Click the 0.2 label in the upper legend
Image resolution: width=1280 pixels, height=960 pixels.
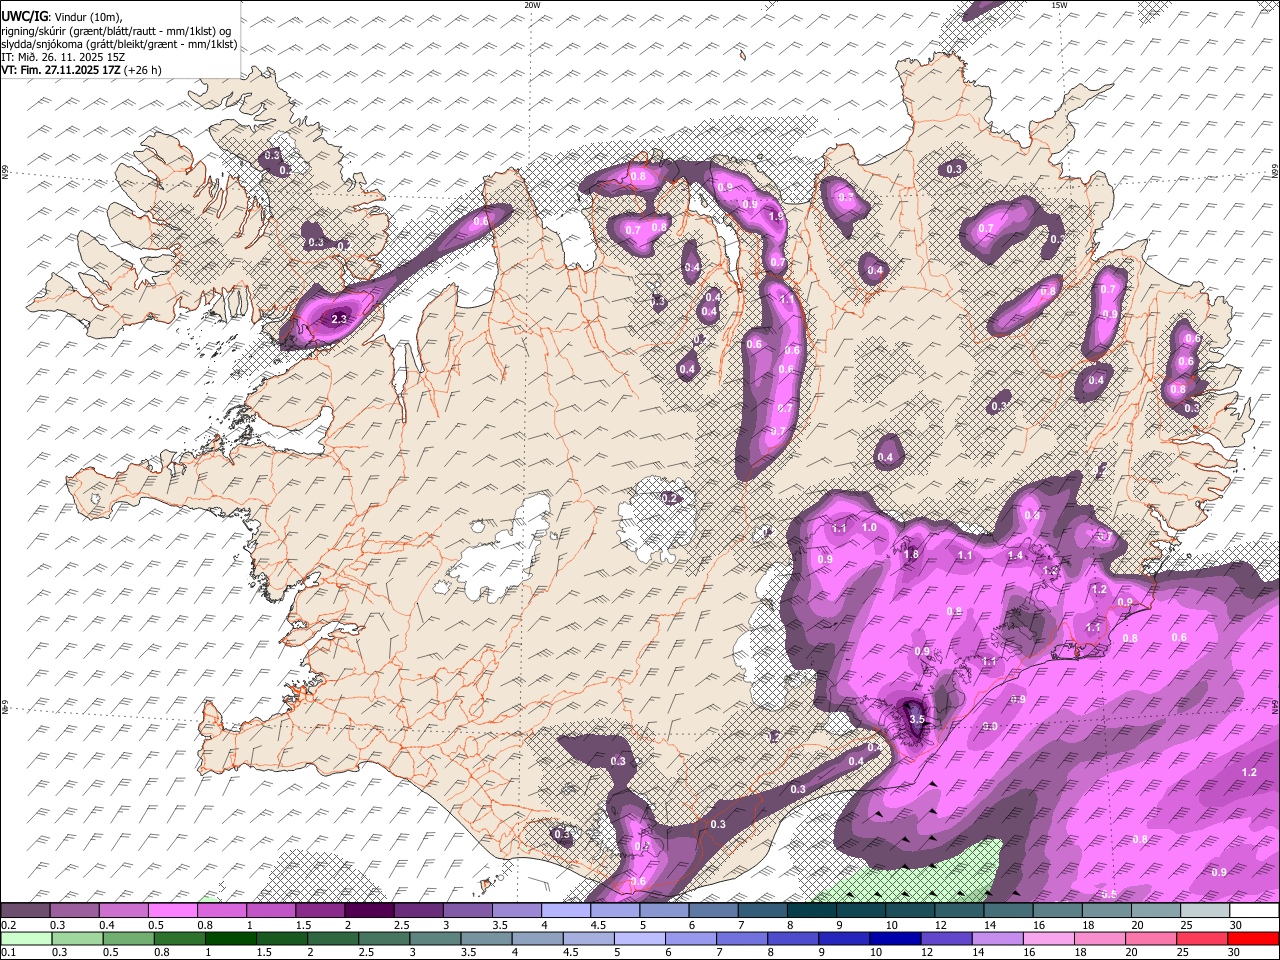coord(9,925)
